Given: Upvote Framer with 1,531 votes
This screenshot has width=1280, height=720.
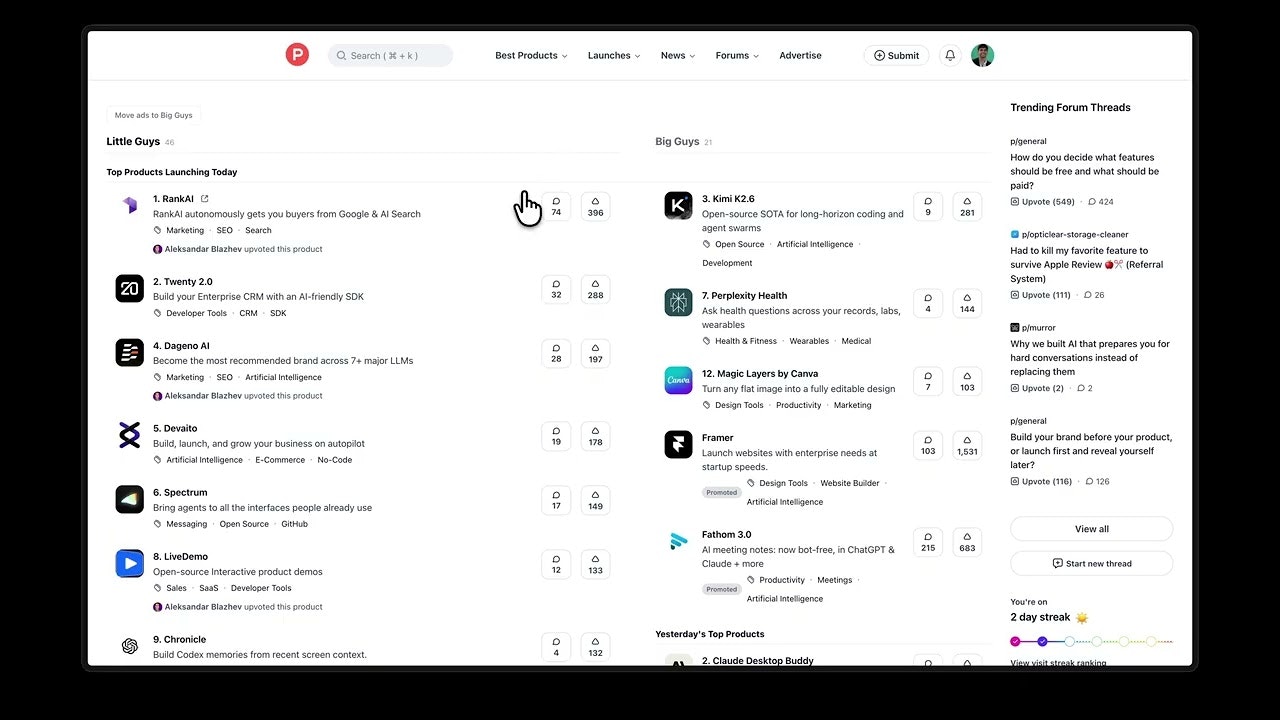Looking at the screenshot, I should pos(967,445).
